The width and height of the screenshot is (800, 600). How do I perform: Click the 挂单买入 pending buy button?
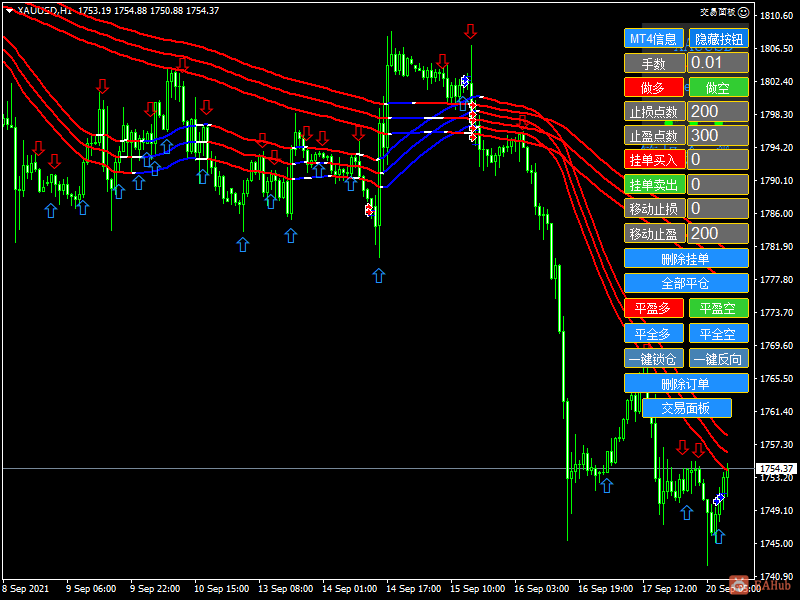tap(654, 160)
